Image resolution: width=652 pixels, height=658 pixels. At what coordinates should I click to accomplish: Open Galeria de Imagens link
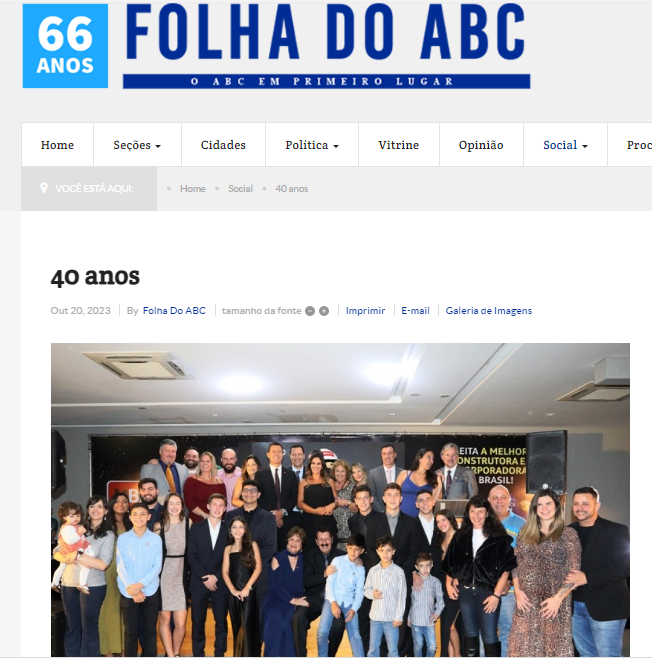pyautogui.click(x=489, y=311)
